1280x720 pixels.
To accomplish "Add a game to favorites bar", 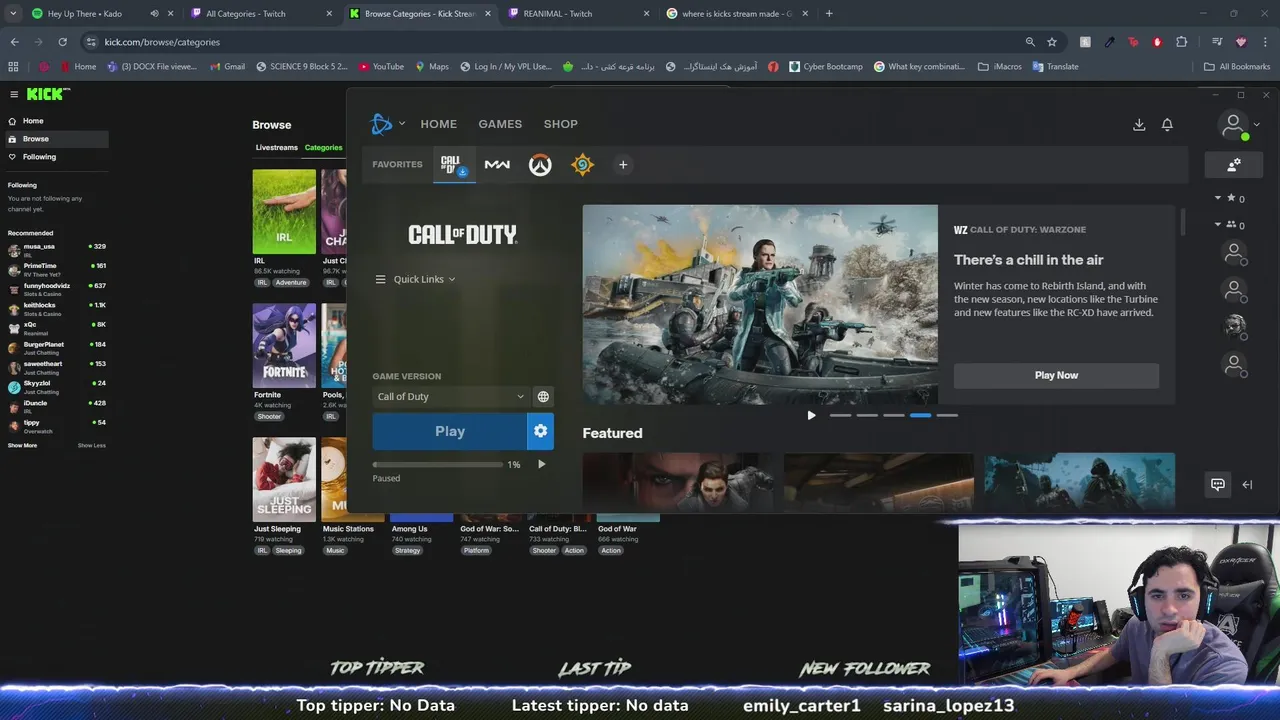I will pos(623,165).
